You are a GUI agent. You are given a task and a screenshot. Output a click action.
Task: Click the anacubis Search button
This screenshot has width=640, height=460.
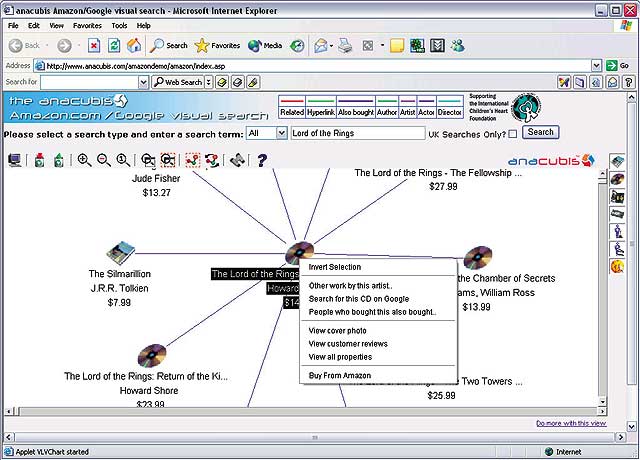coord(540,132)
